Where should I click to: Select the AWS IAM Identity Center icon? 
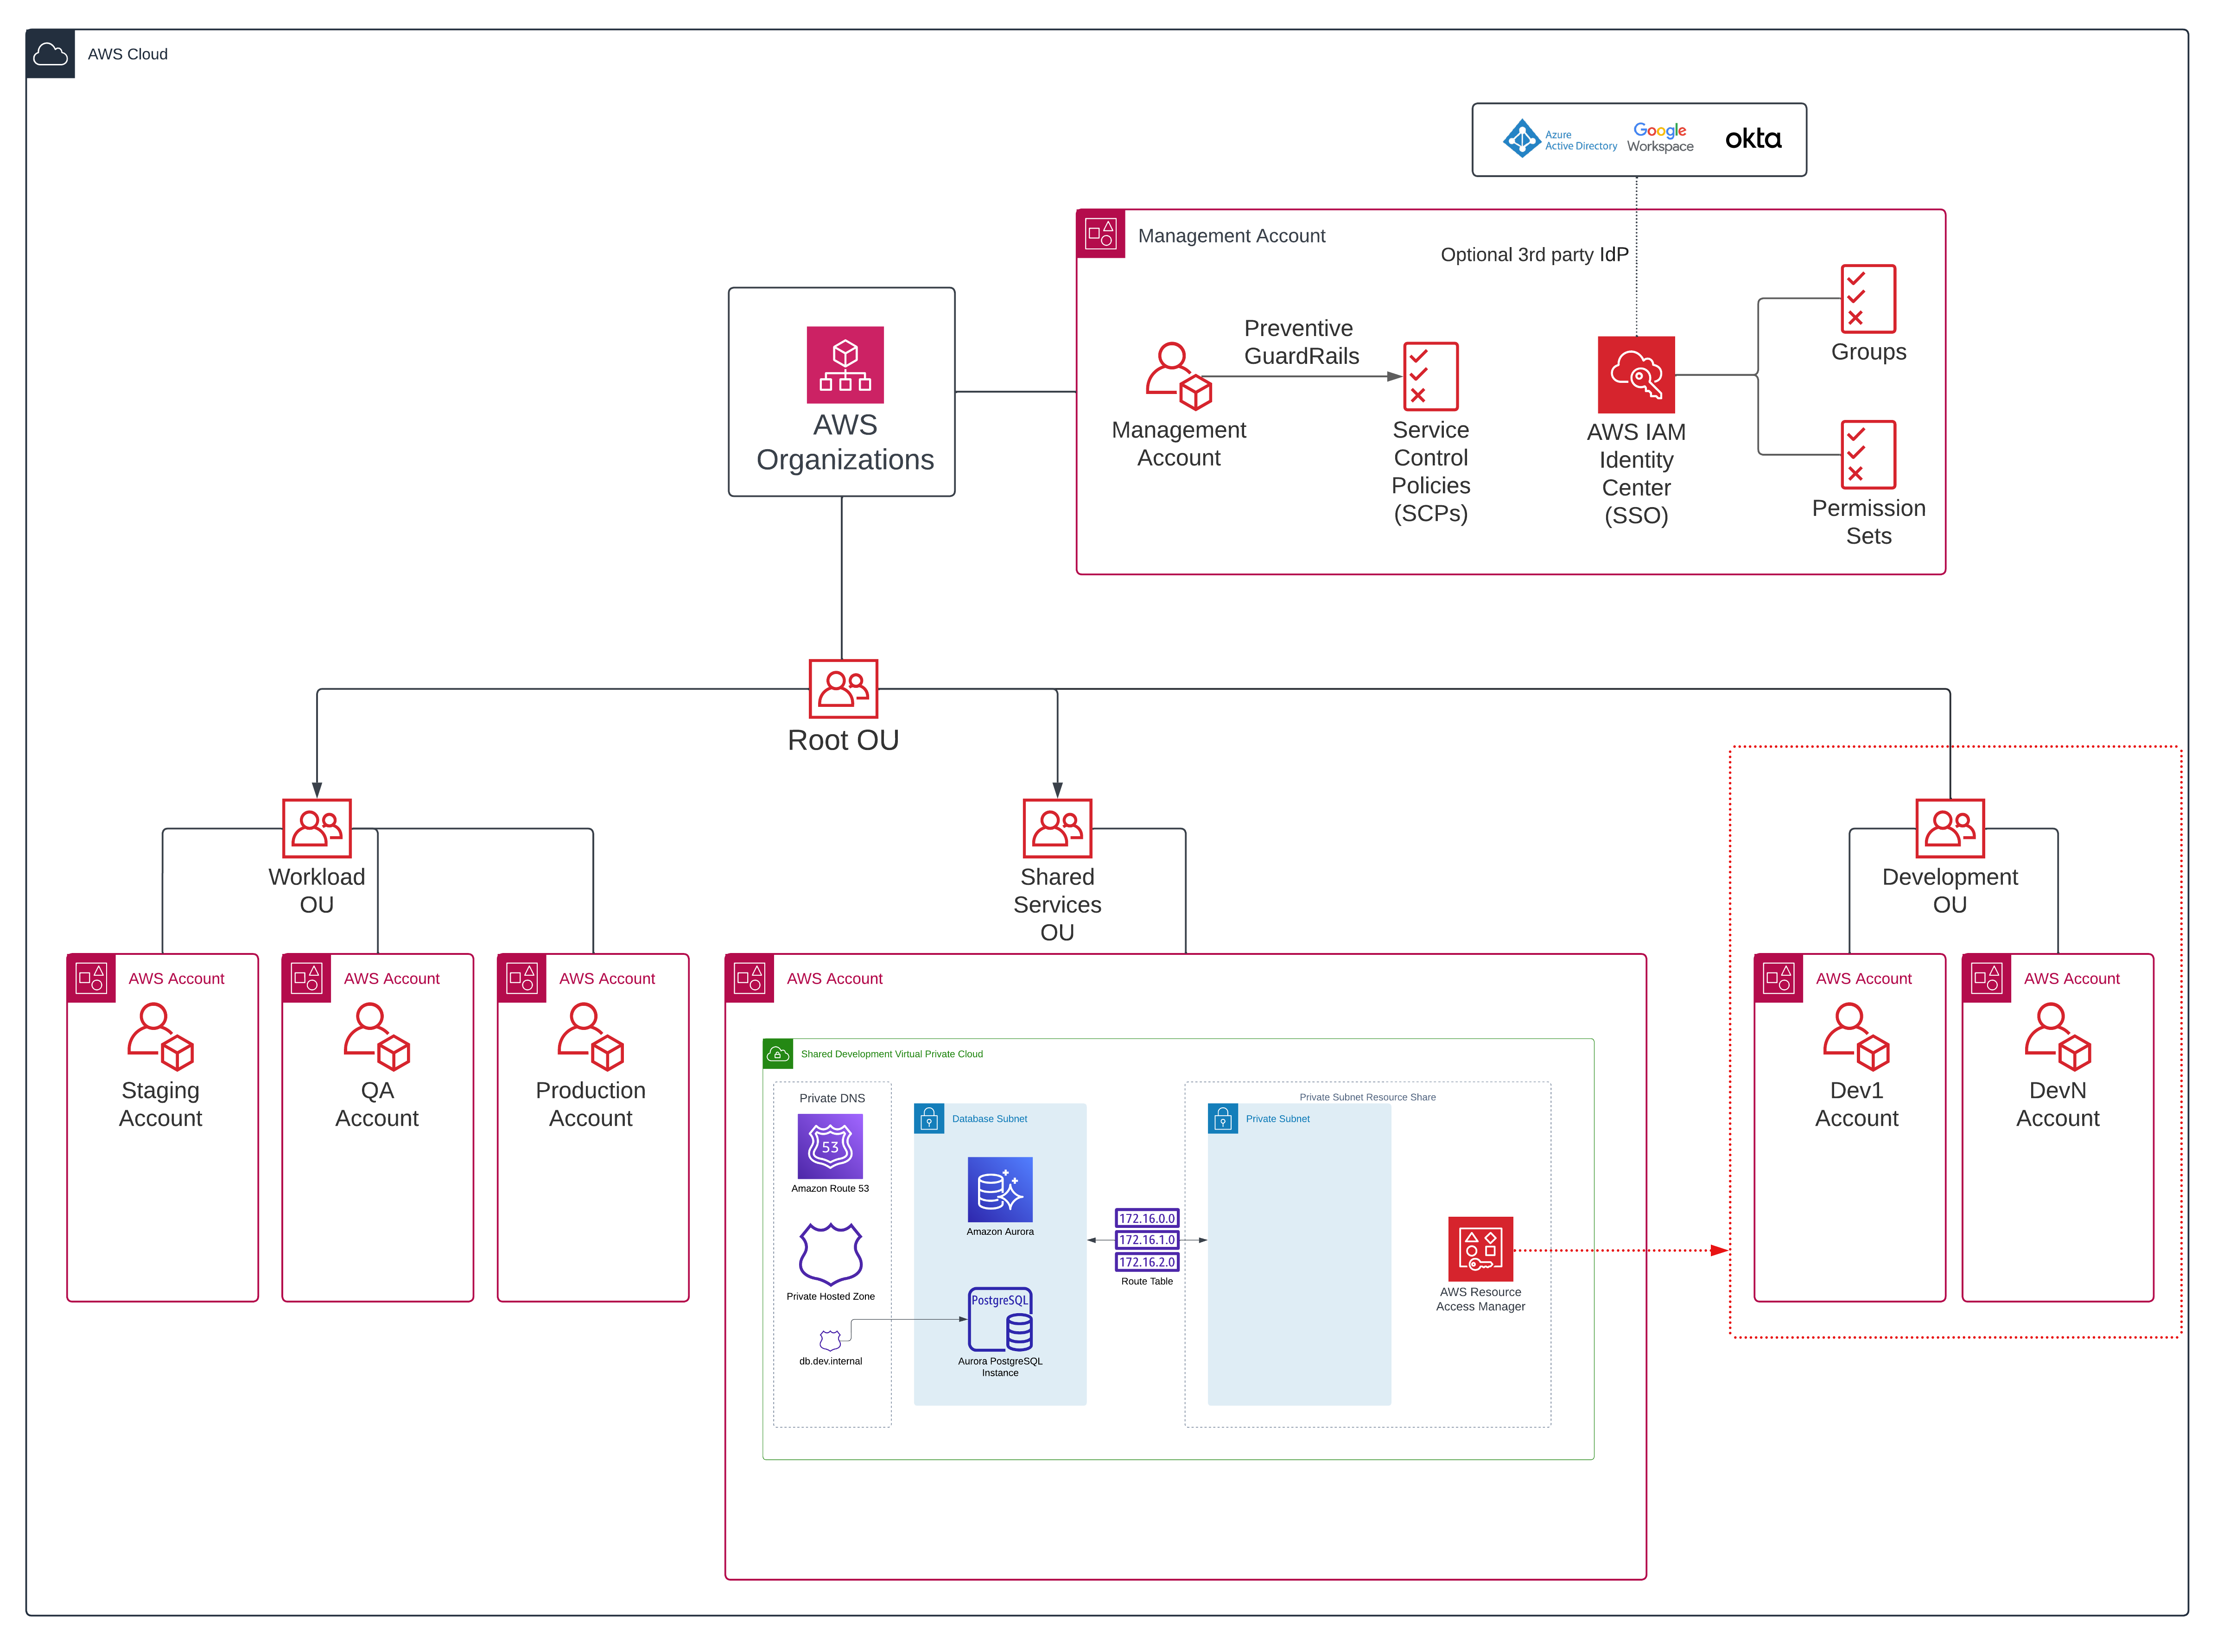click(x=1636, y=375)
